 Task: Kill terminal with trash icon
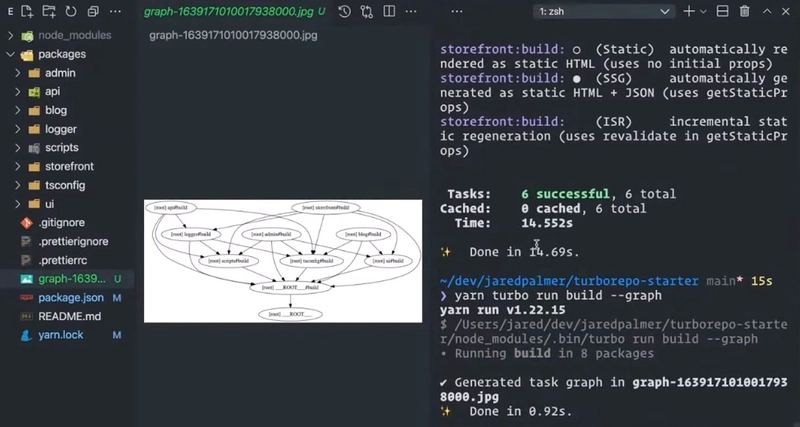(745, 11)
